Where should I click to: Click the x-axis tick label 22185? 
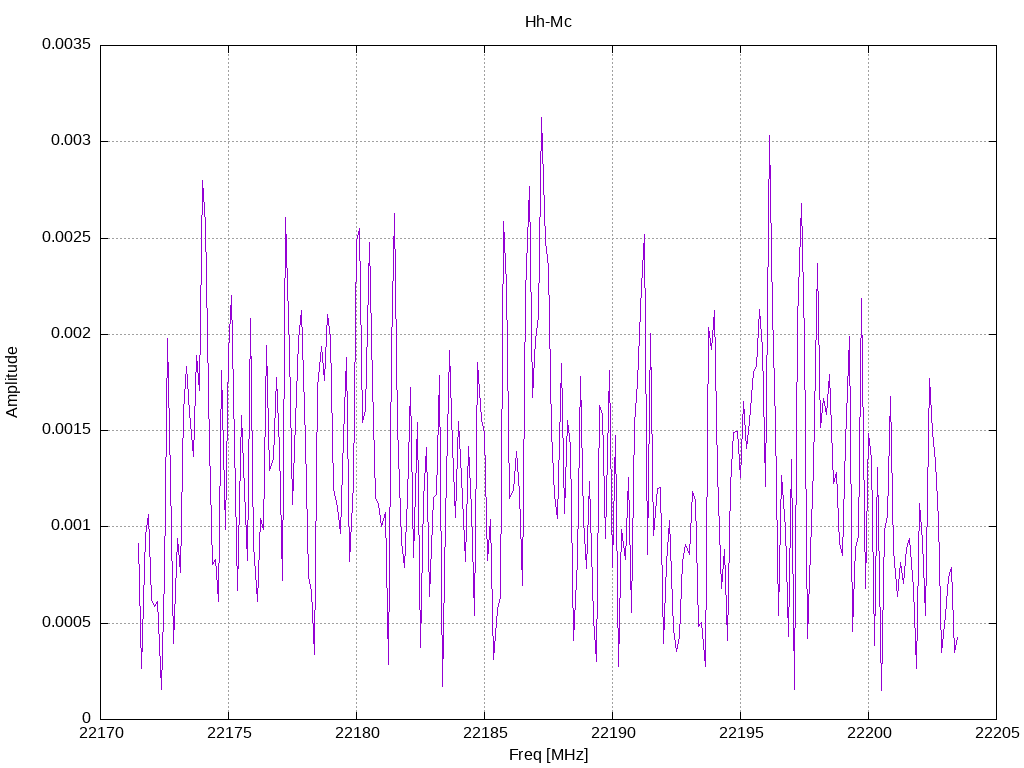485,733
